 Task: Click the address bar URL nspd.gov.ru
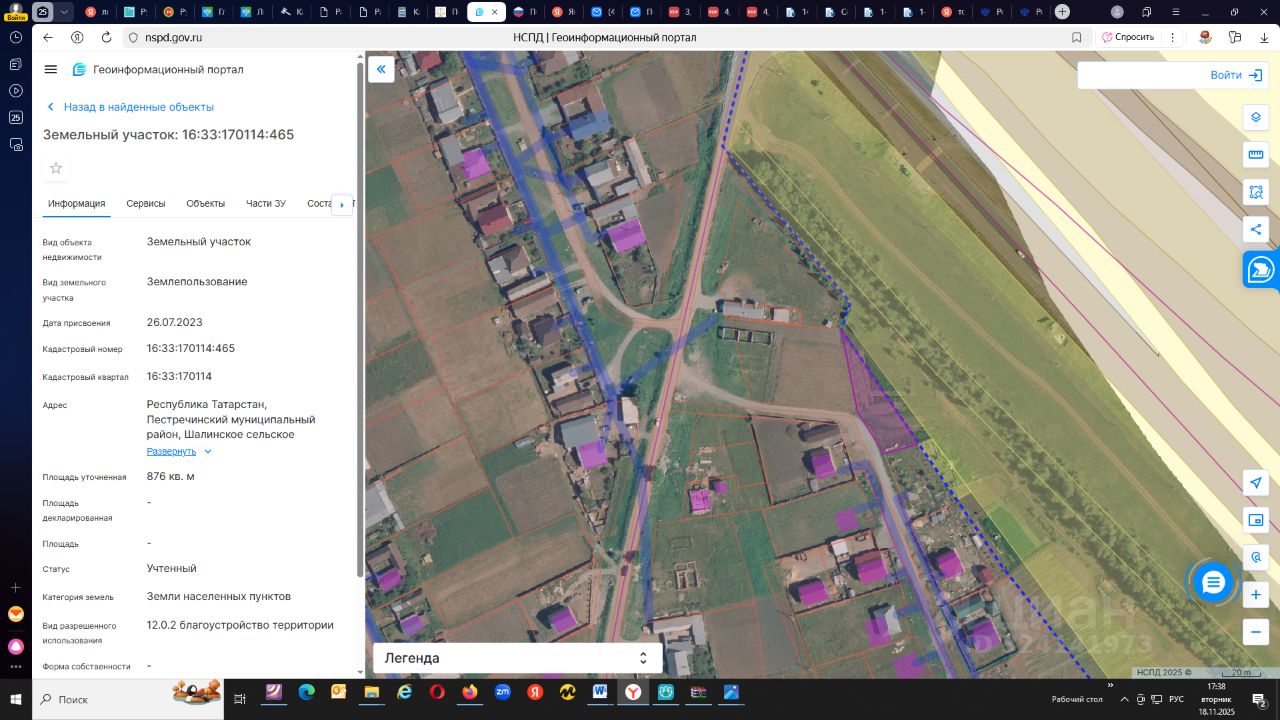pos(173,37)
